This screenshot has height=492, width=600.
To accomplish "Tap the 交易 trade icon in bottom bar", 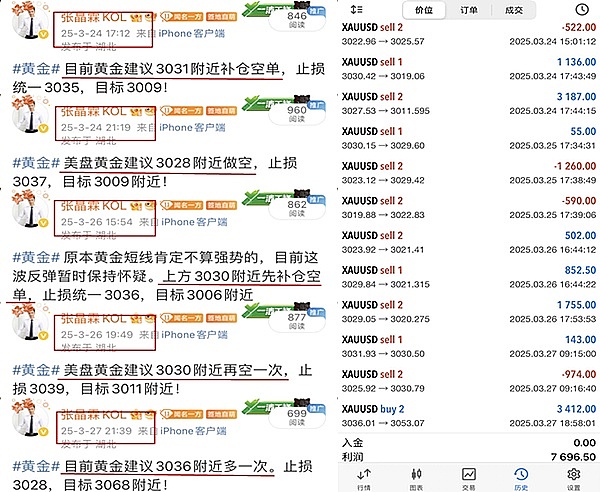I will (x=467, y=478).
